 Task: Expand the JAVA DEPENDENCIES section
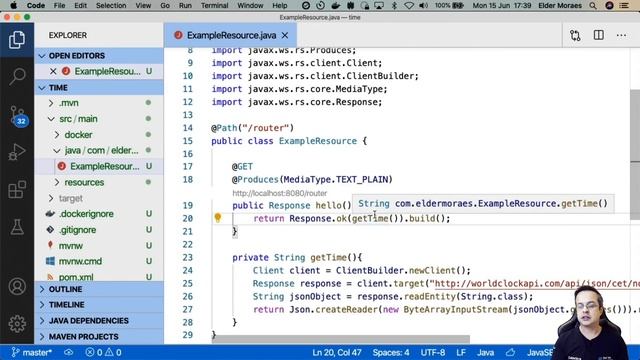pyautogui.click(x=99, y=321)
